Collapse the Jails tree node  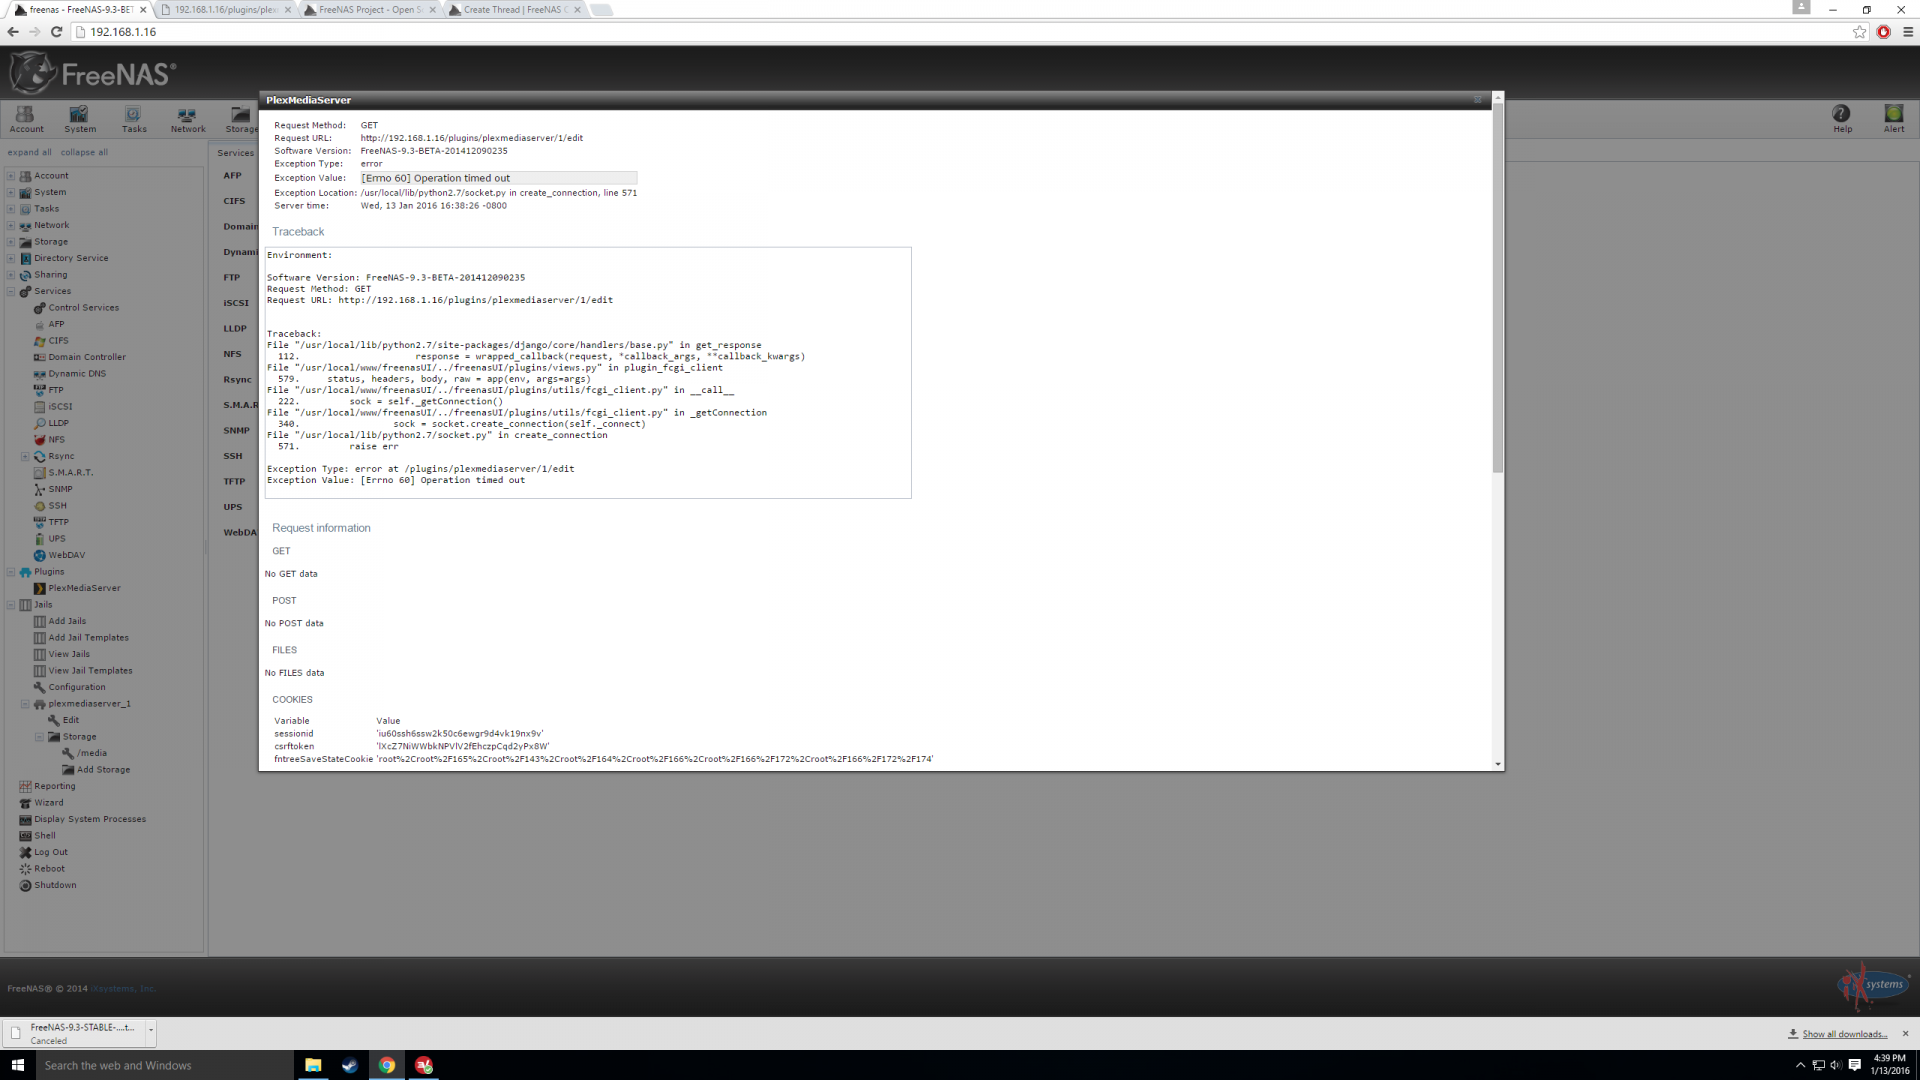[x=11, y=605]
